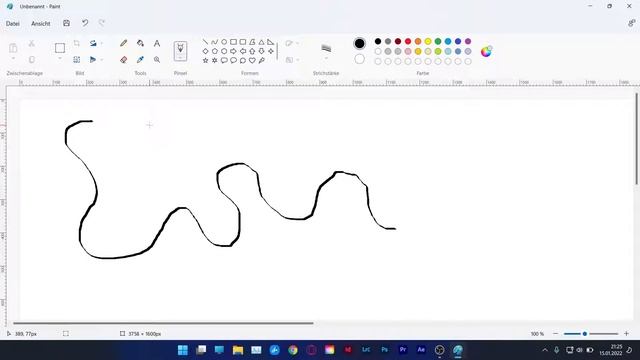
Task: Show hidden system tray icons chevron
Action: 545,350
